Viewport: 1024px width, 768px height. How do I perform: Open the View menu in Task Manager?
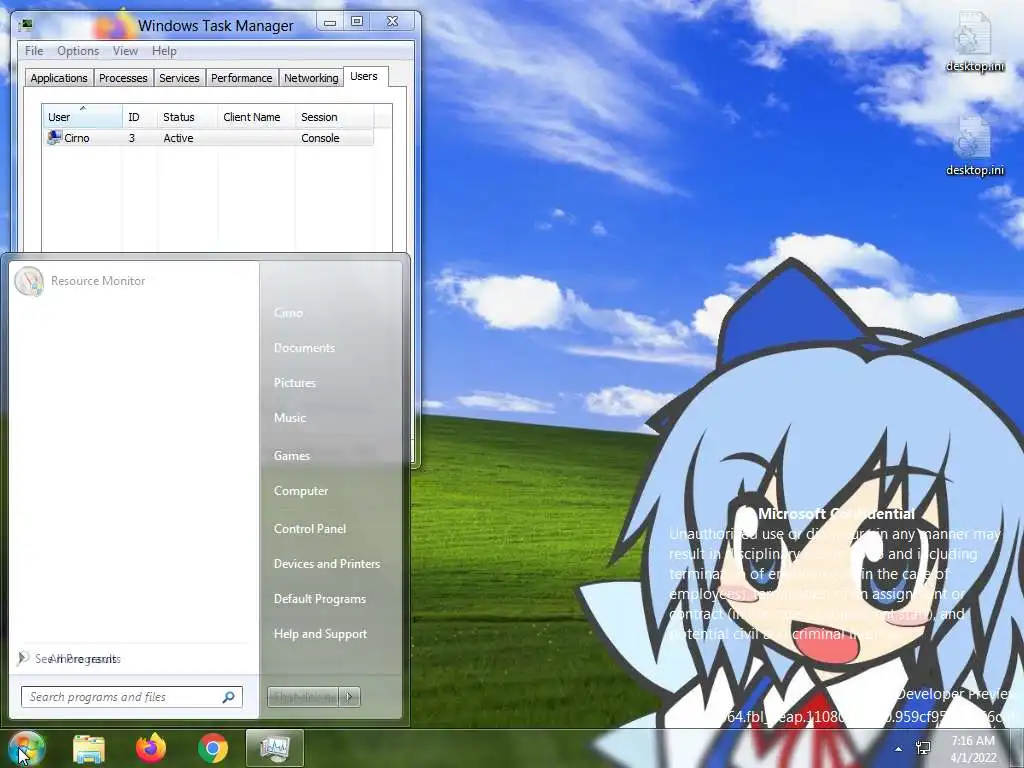click(125, 51)
